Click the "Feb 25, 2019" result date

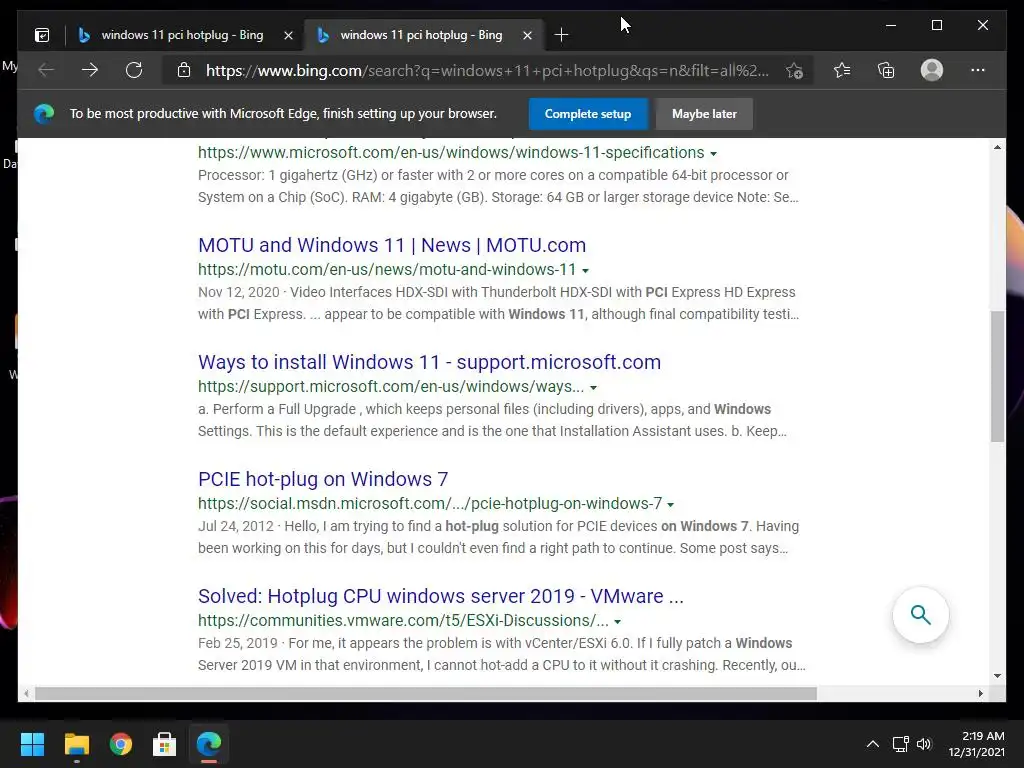pos(238,643)
